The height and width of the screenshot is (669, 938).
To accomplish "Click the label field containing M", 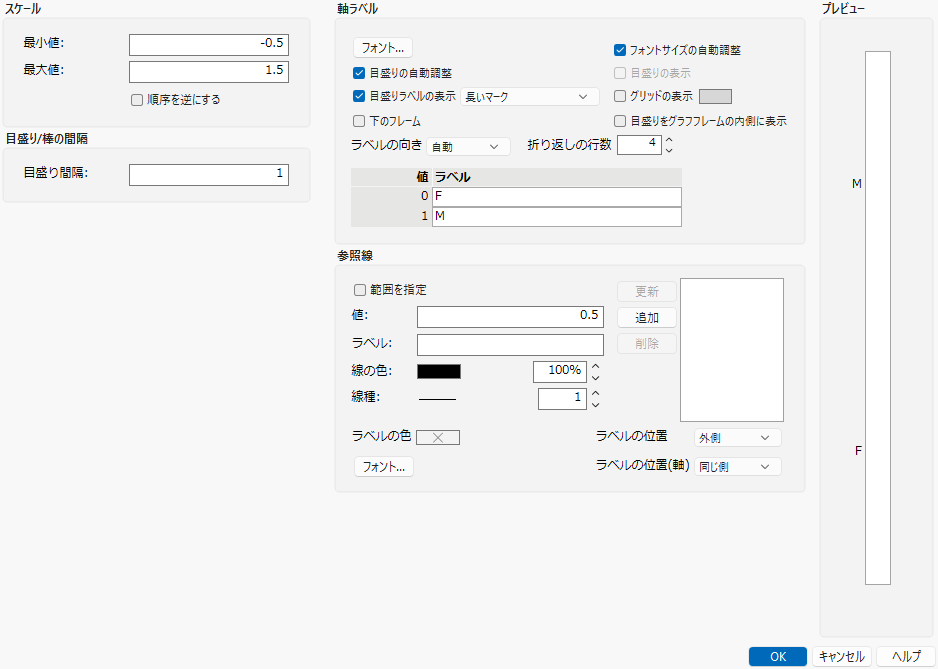I will [556, 217].
